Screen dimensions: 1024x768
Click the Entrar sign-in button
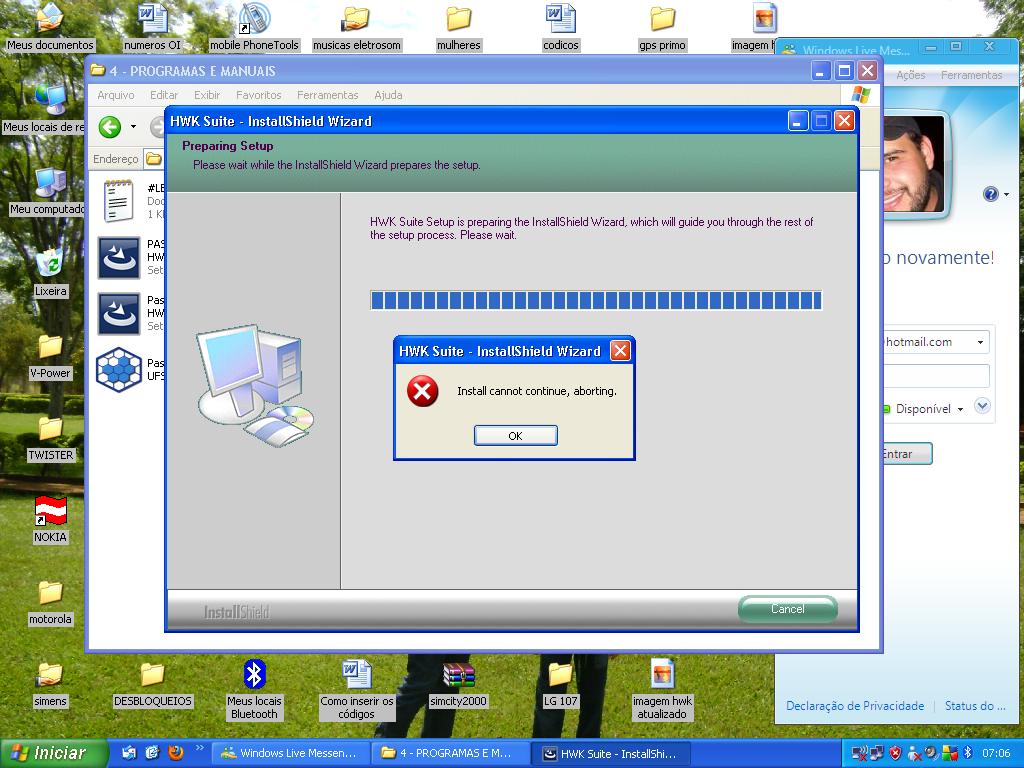click(907, 454)
